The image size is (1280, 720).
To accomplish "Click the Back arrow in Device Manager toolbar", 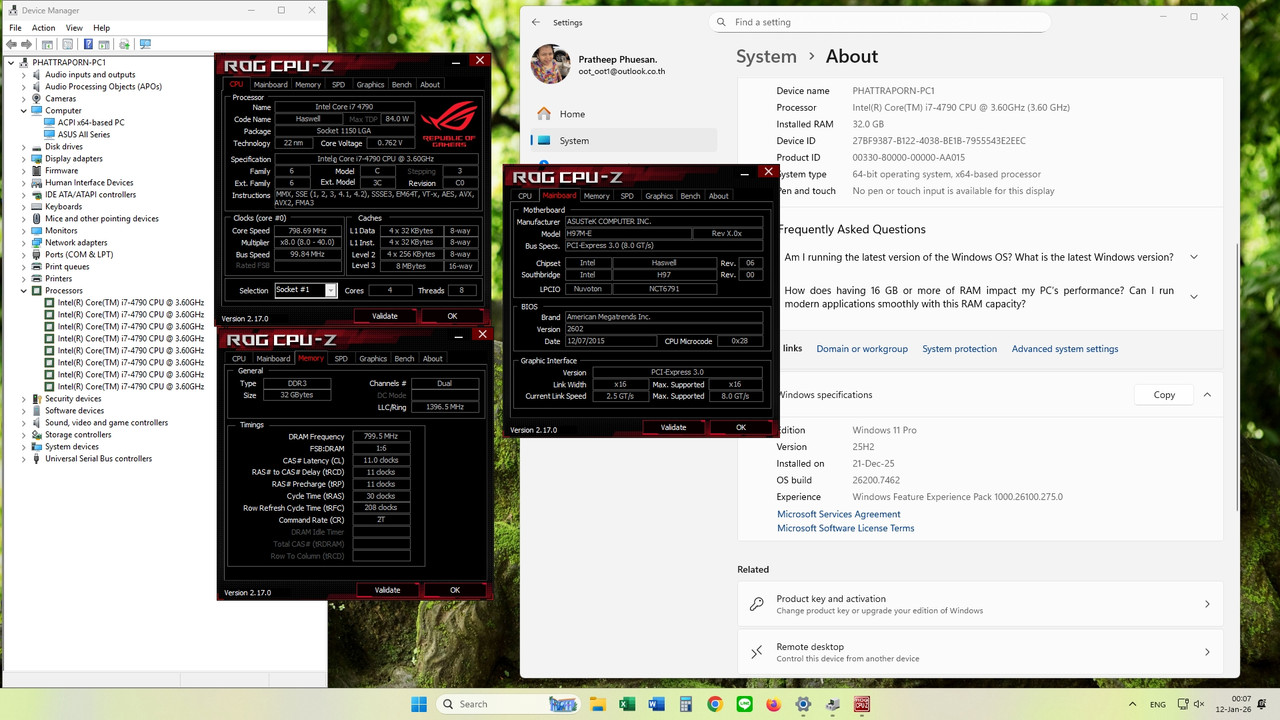I will tap(13, 44).
